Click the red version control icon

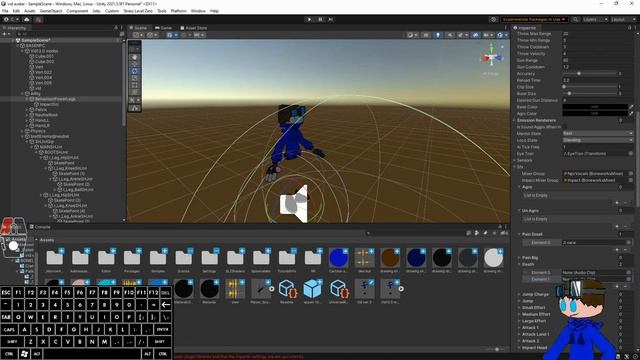tap(38, 20)
